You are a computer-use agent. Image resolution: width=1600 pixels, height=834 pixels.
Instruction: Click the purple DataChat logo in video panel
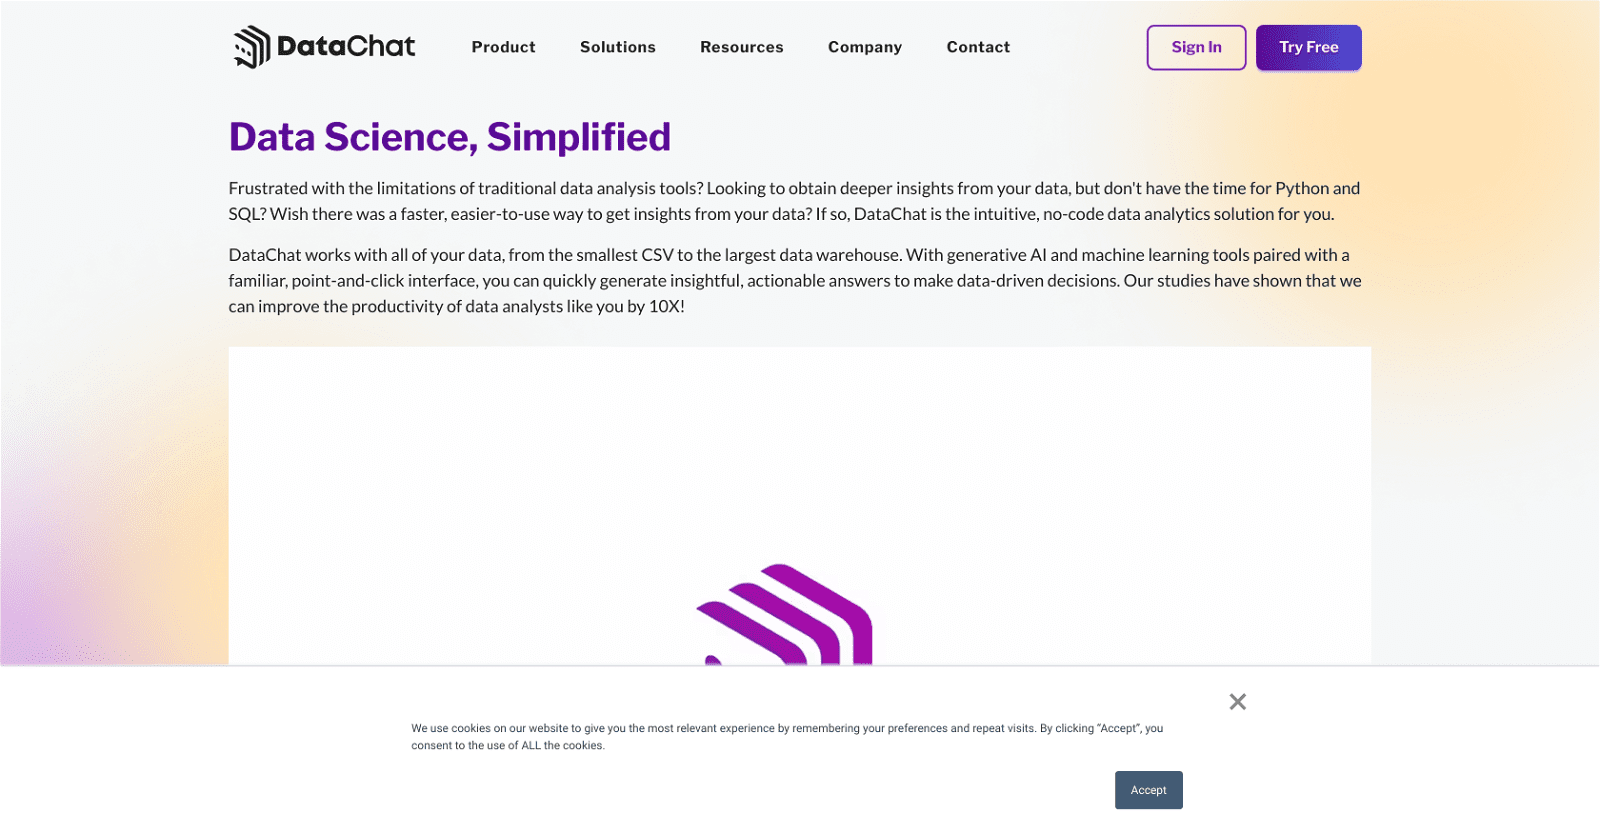785,615
